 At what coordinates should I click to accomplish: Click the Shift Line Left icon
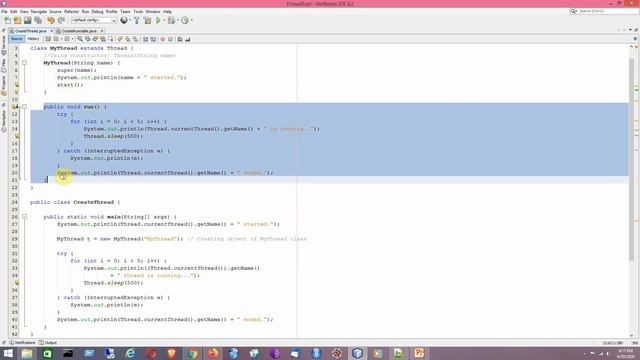(x=145, y=39)
